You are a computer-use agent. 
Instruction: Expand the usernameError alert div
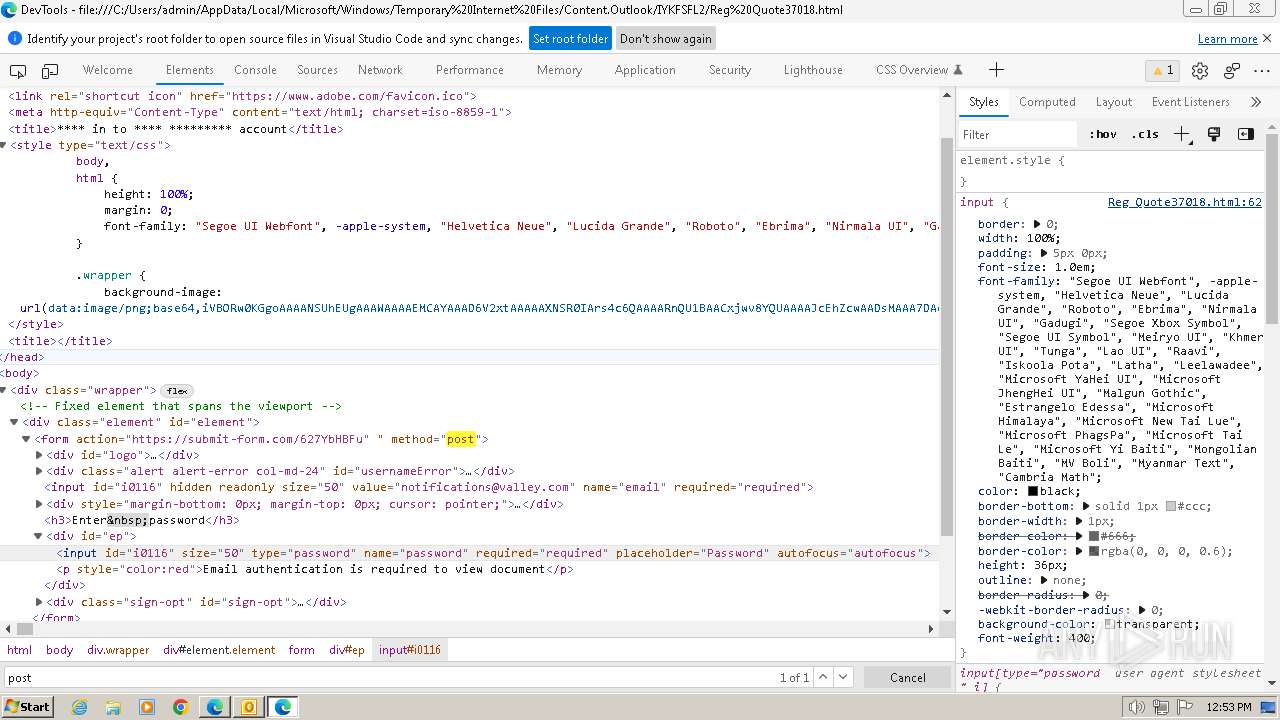39,471
